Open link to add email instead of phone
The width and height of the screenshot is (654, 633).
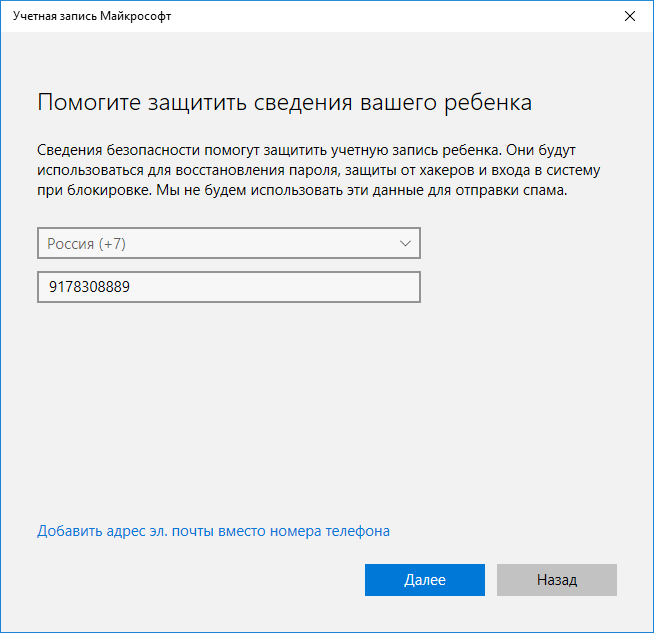pos(213,531)
